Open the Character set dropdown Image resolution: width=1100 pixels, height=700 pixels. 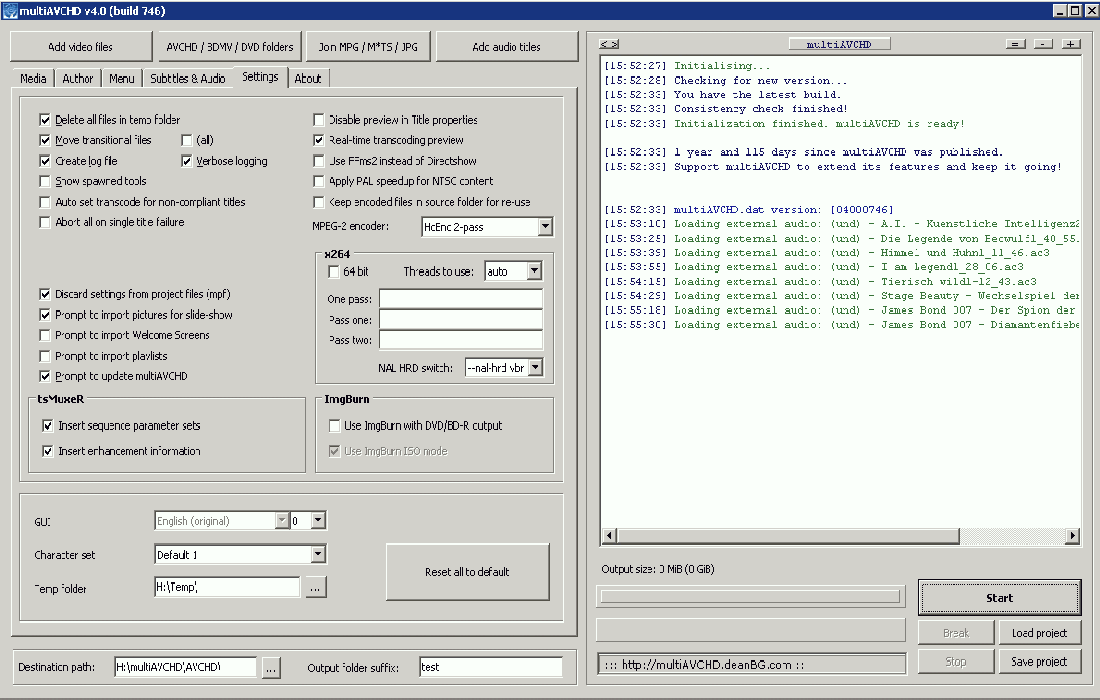318,554
